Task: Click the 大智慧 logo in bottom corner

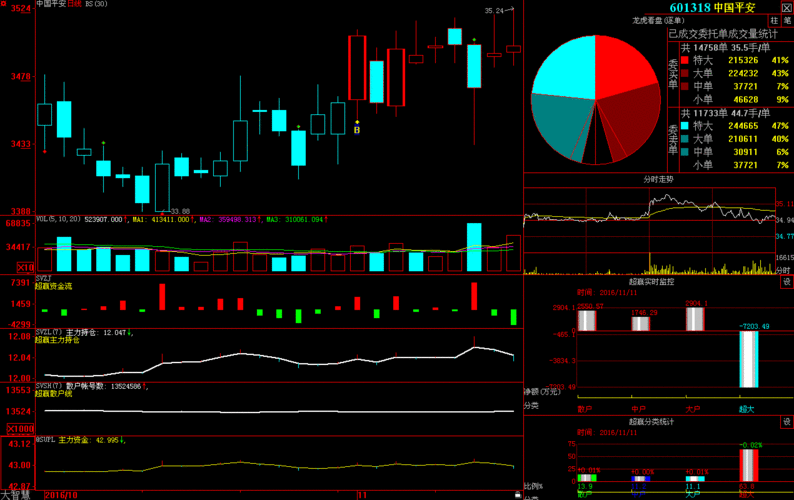Action: (15, 495)
